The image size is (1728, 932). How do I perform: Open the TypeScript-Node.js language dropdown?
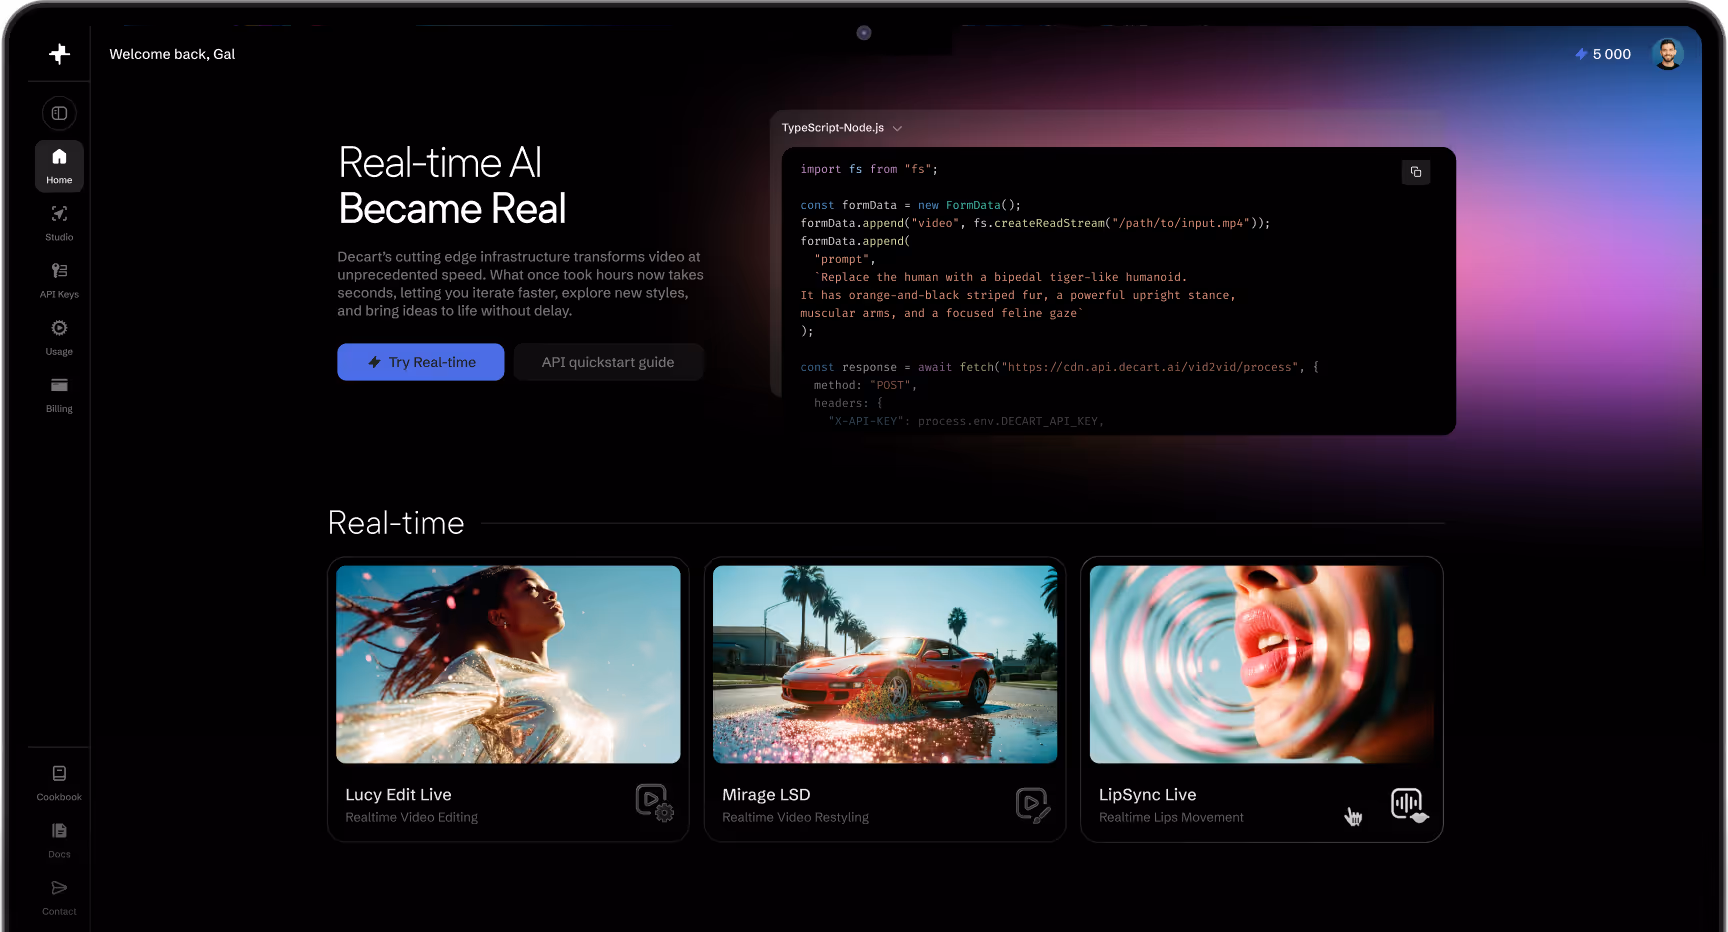click(x=841, y=128)
